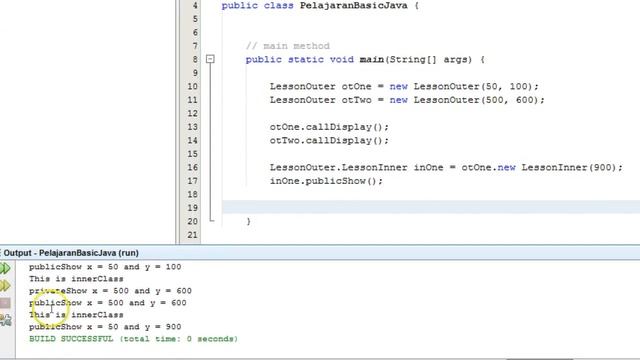Click the 'otOne.callDisplay();' statement
Image resolution: width=640 pixels, height=360 pixels.
point(329,127)
